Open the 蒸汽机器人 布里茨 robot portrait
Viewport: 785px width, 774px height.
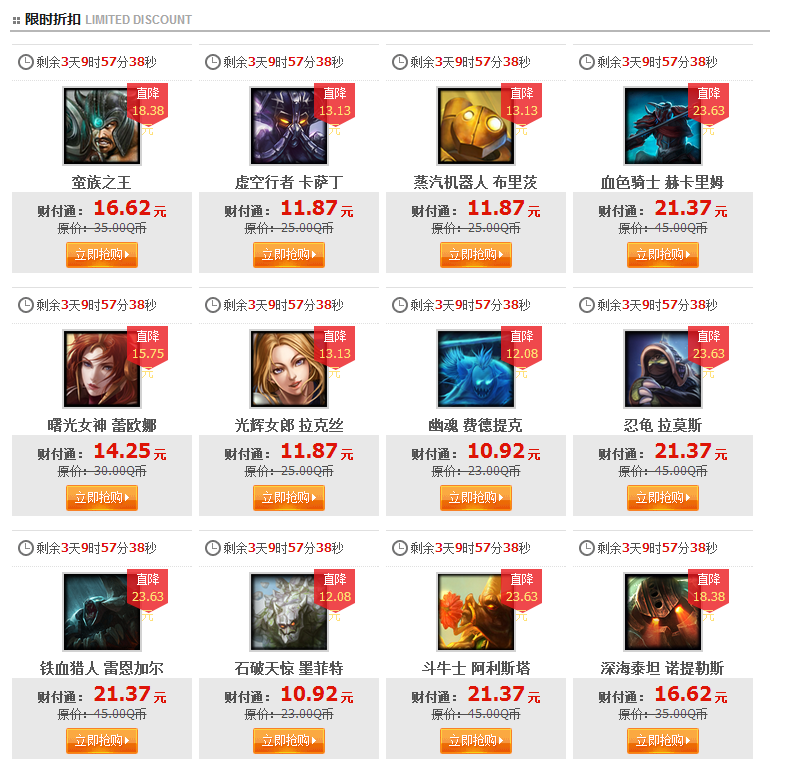coord(476,126)
